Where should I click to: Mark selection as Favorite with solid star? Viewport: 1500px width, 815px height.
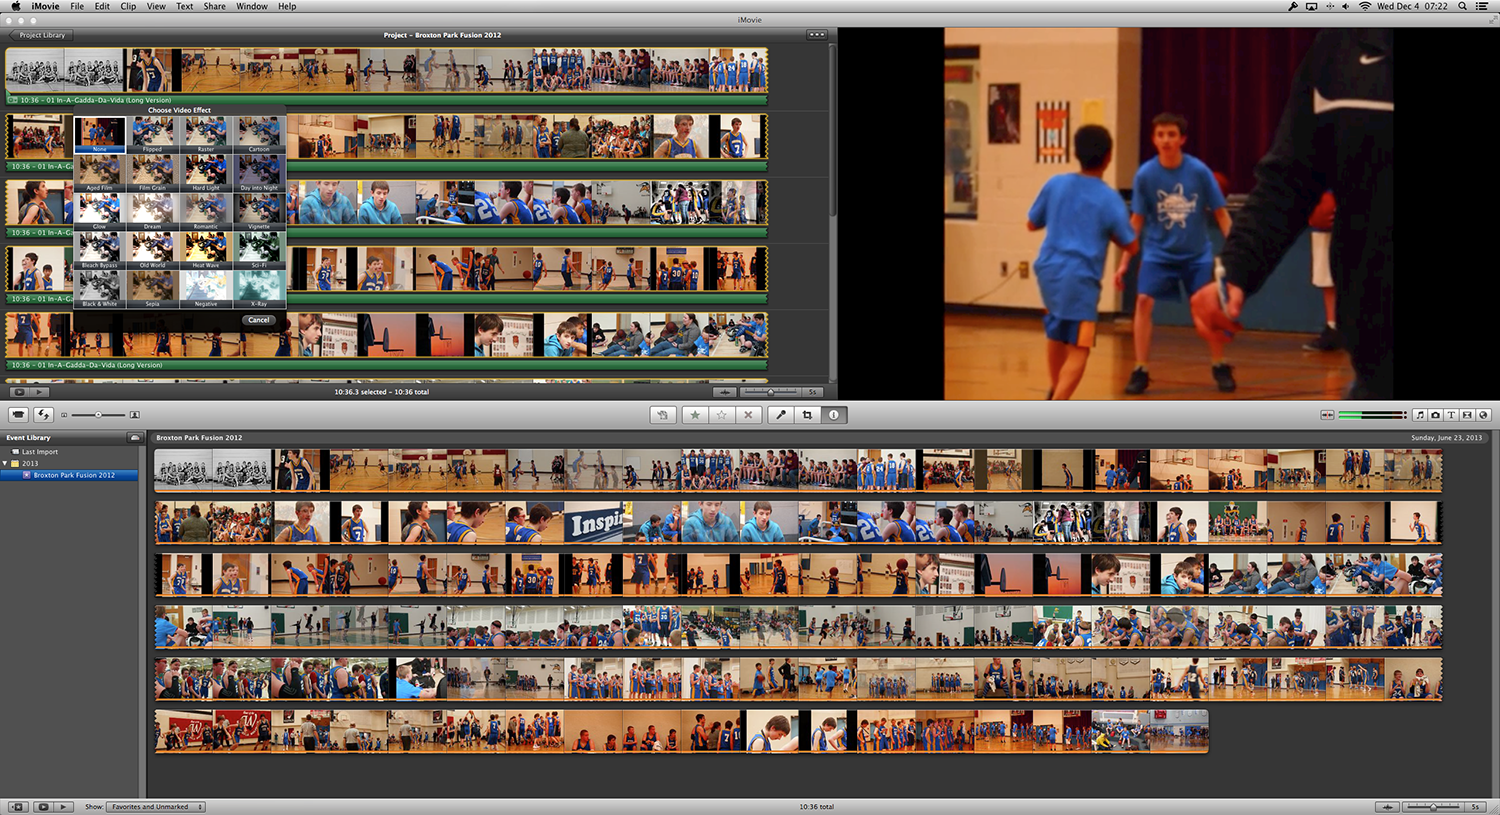(x=695, y=415)
